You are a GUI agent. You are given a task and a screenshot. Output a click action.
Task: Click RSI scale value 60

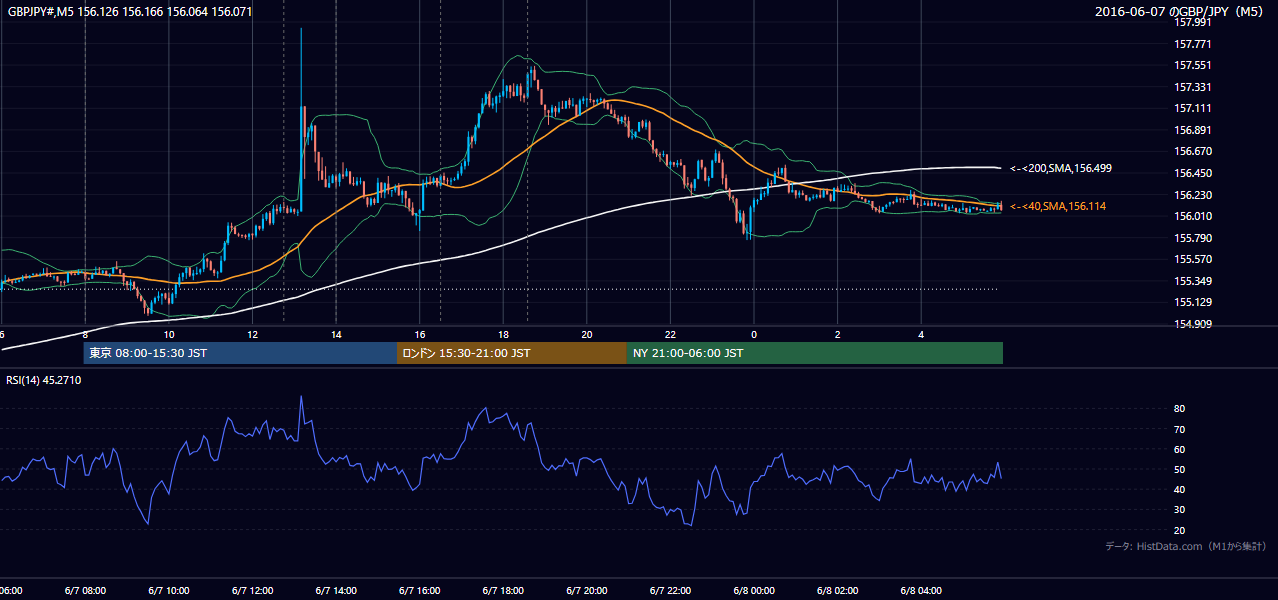click(x=1180, y=449)
